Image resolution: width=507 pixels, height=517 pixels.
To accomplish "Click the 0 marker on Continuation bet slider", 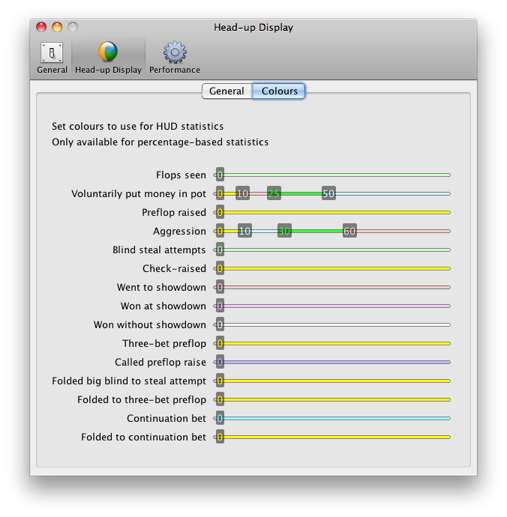I will point(220,418).
